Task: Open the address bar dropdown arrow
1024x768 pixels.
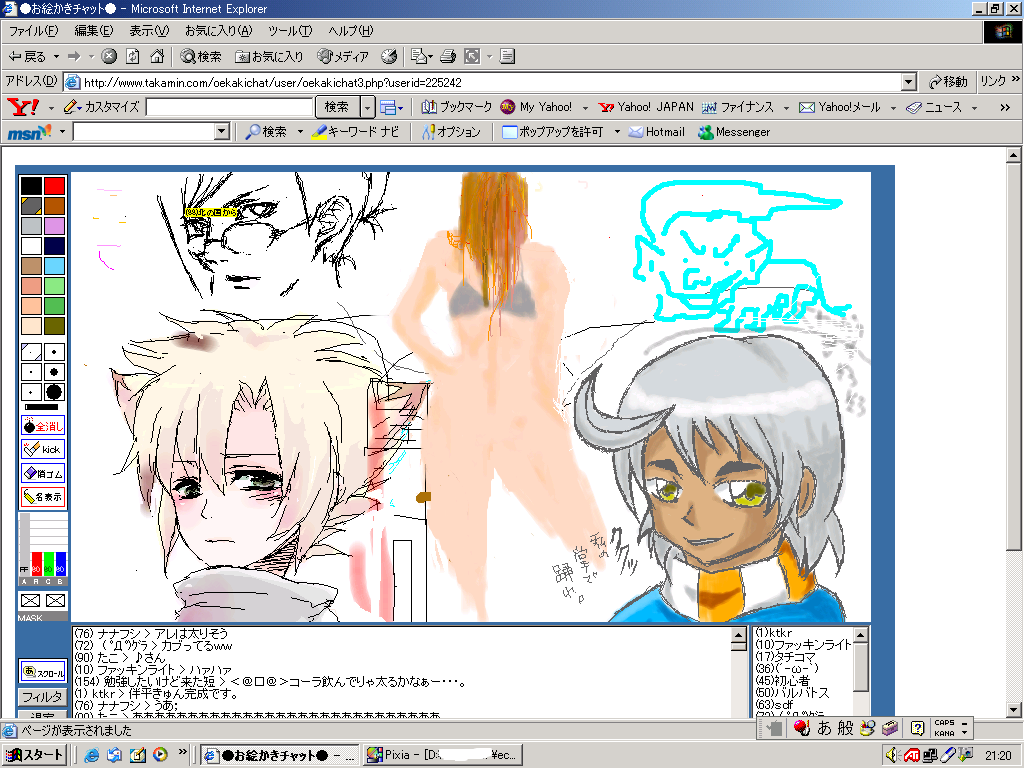Action: (908, 82)
